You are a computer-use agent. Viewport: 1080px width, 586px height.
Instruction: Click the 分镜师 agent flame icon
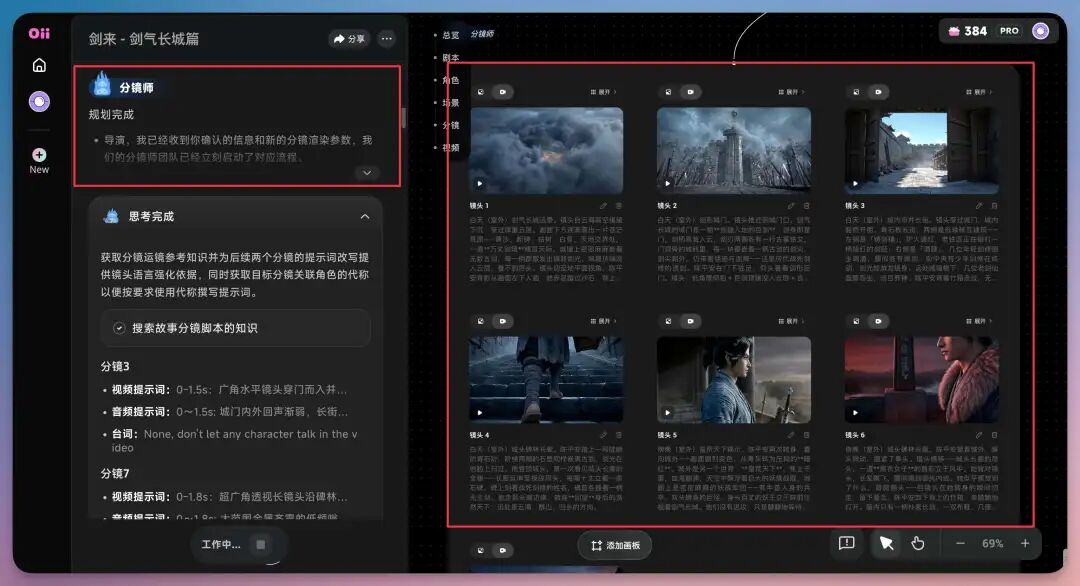click(102, 85)
